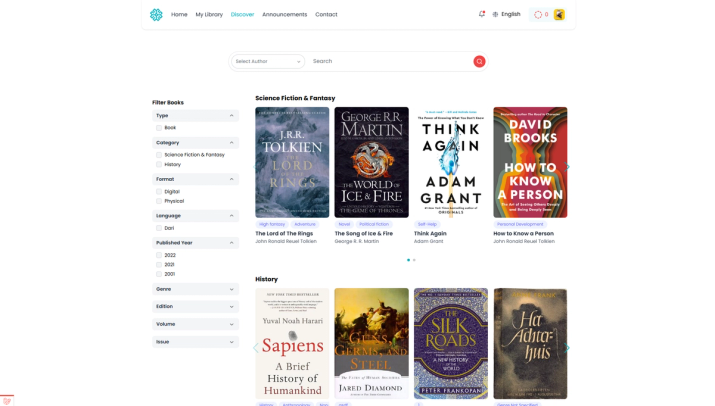Select first carousel page dot
The image size is (715, 406).
tap(408, 260)
